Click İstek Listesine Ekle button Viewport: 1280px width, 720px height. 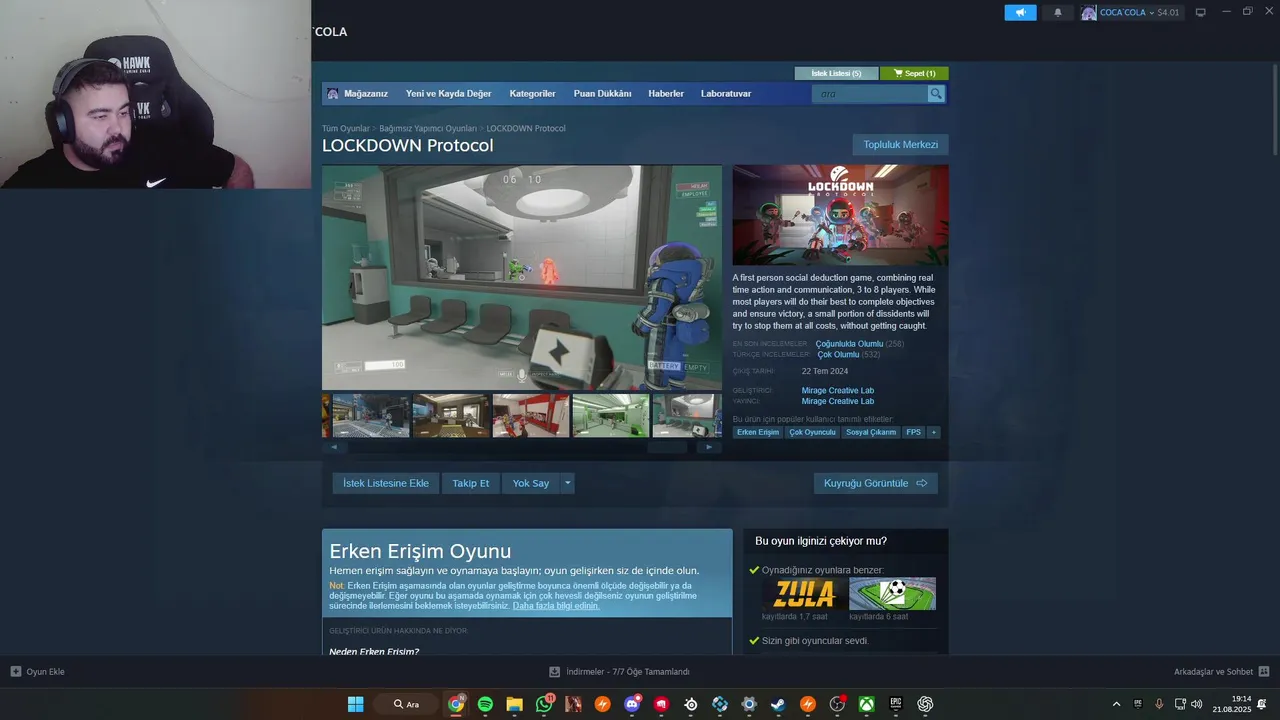coord(386,483)
